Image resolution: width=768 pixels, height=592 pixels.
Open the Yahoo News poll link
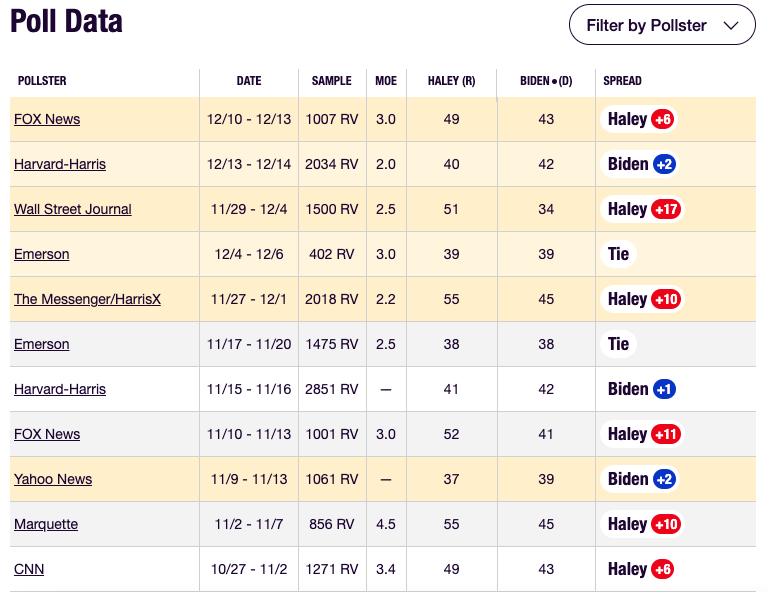click(53, 479)
